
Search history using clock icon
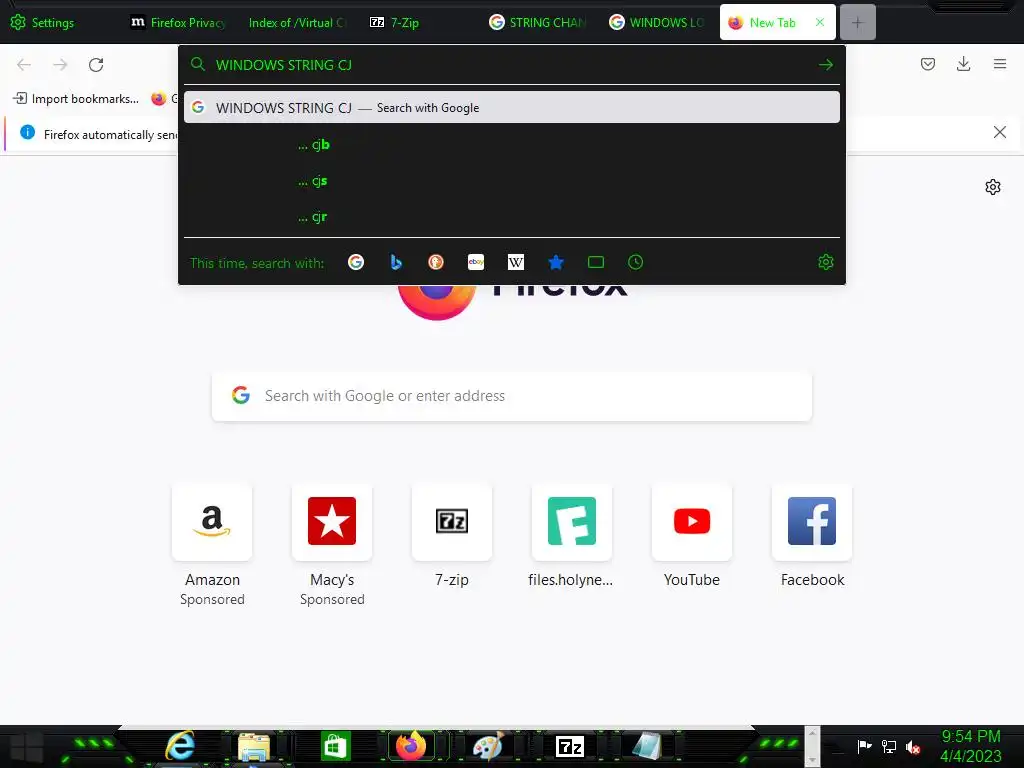point(635,263)
